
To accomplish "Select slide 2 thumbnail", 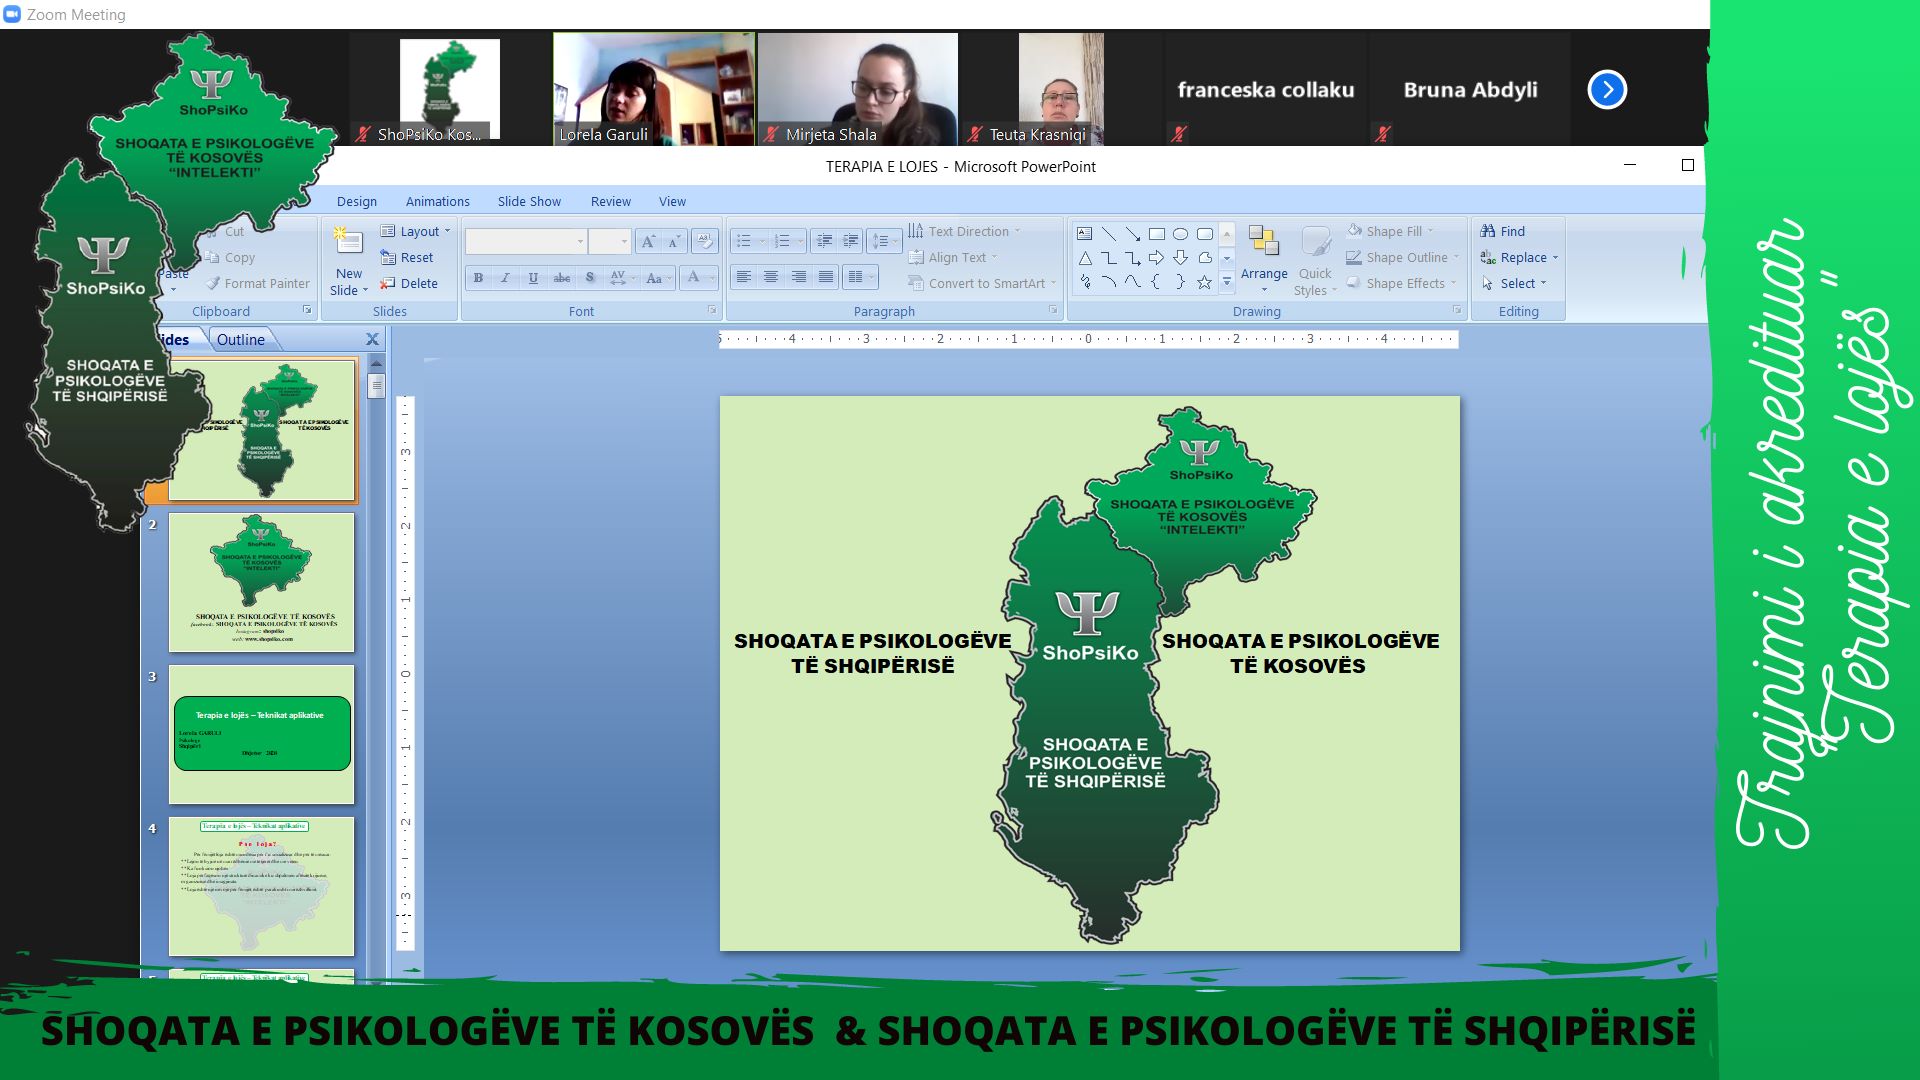I will click(x=261, y=582).
